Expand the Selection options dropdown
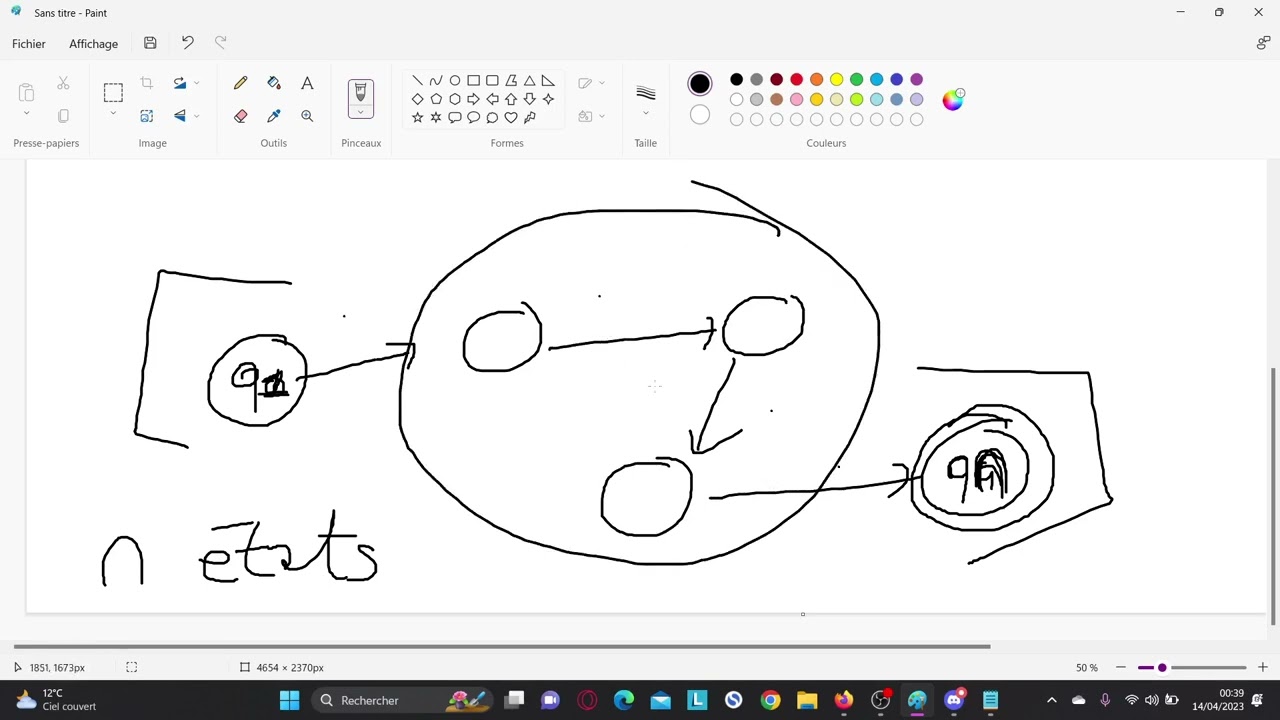The height and width of the screenshot is (720, 1280). click(x=113, y=114)
